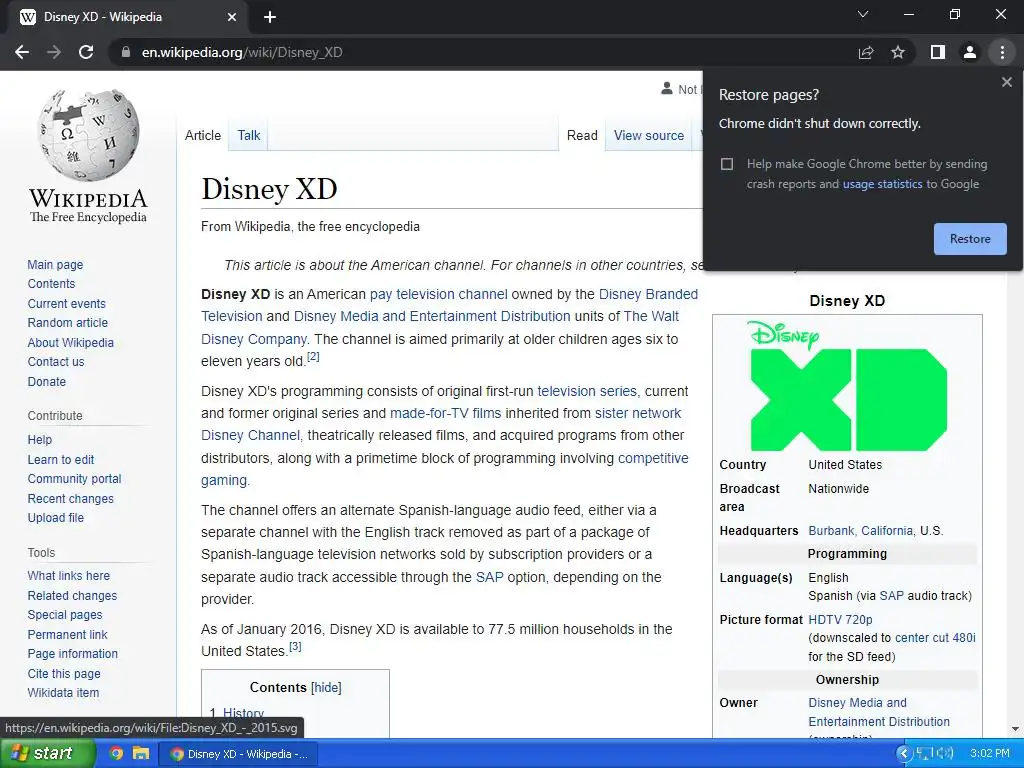This screenshot has height=768, width=1024.
Task: Click the Not logged in user icon
Action: coord(666,89)
